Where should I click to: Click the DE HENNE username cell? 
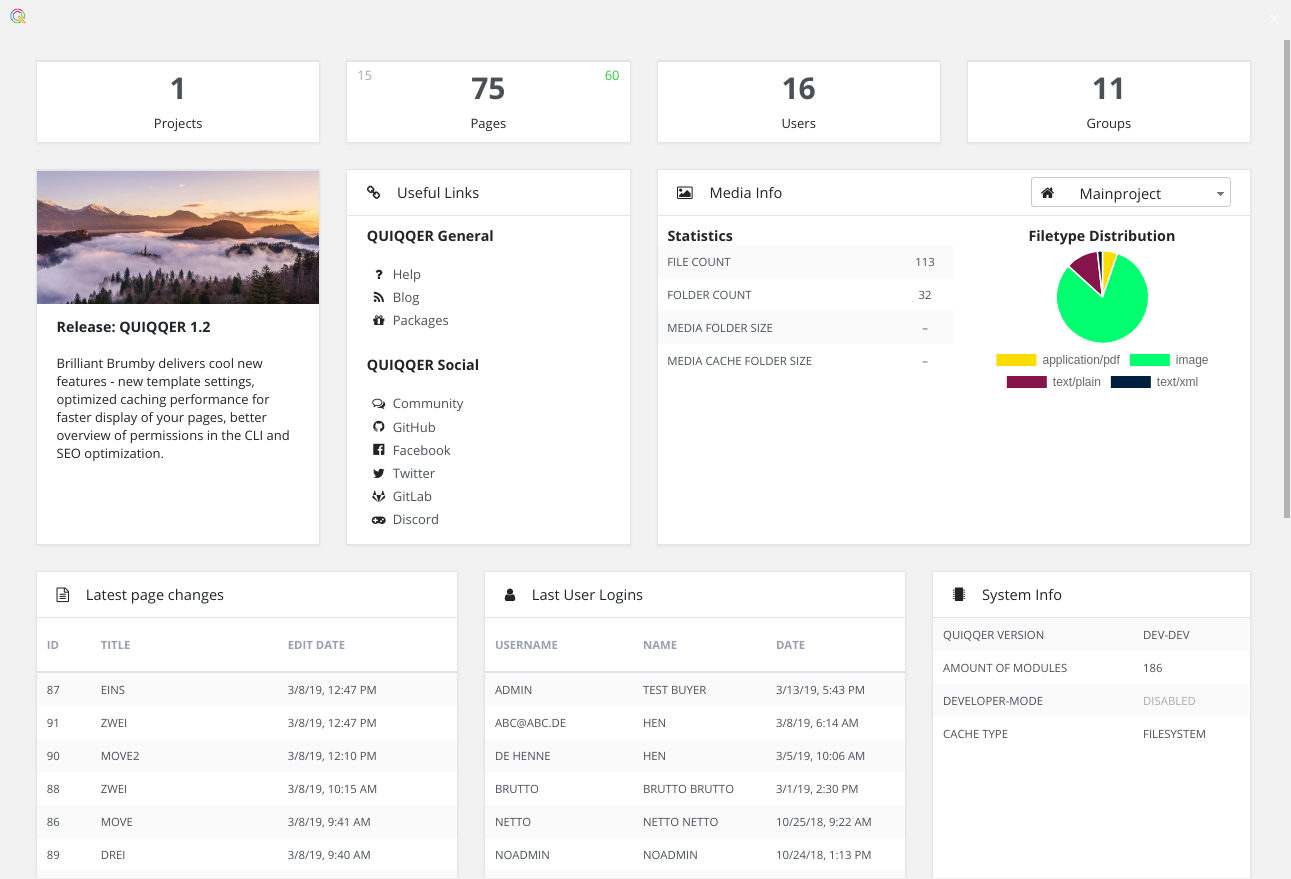point(523,756)
